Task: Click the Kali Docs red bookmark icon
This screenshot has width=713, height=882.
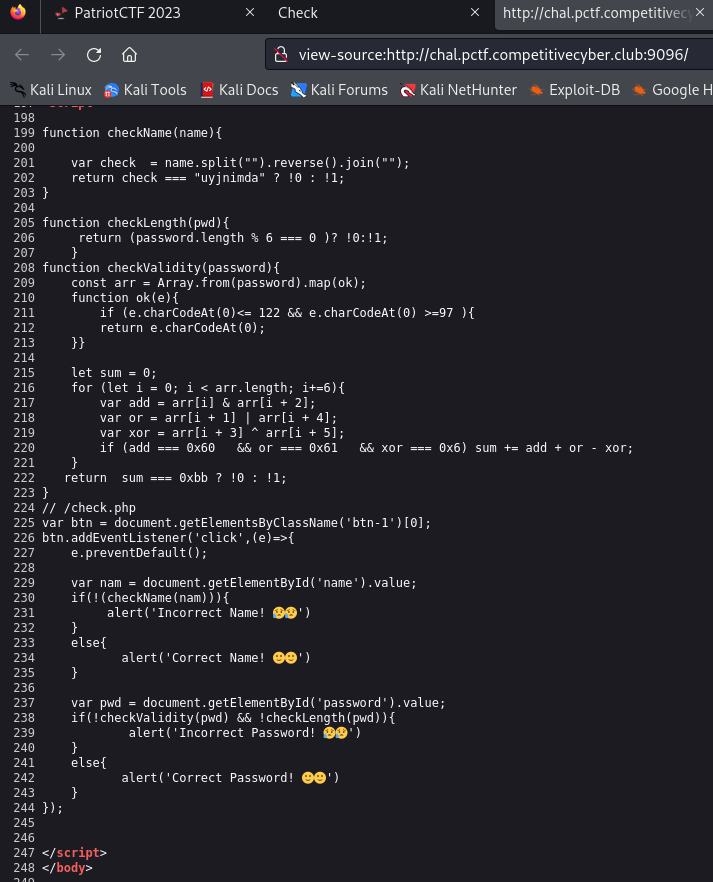Action: (207, 90)
